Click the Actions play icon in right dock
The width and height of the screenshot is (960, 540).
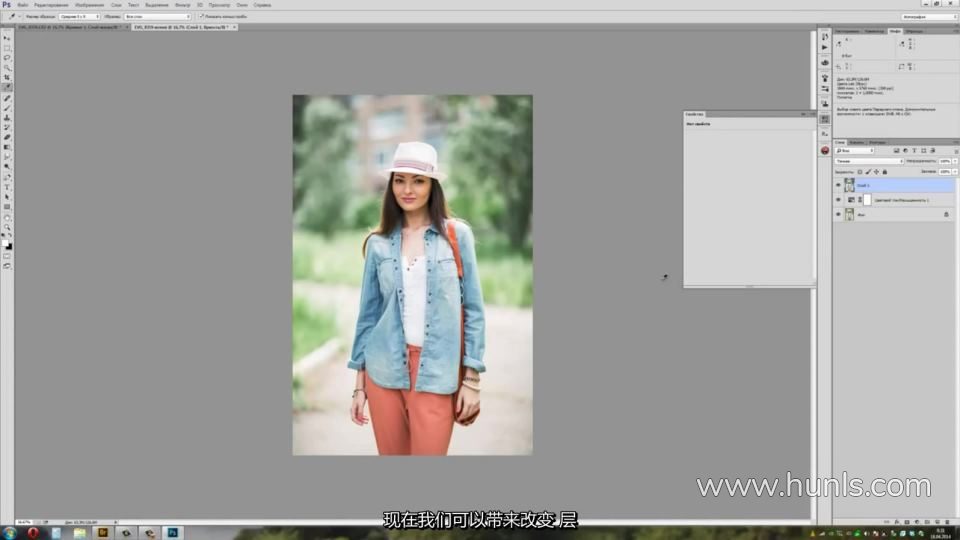point(825,47)
